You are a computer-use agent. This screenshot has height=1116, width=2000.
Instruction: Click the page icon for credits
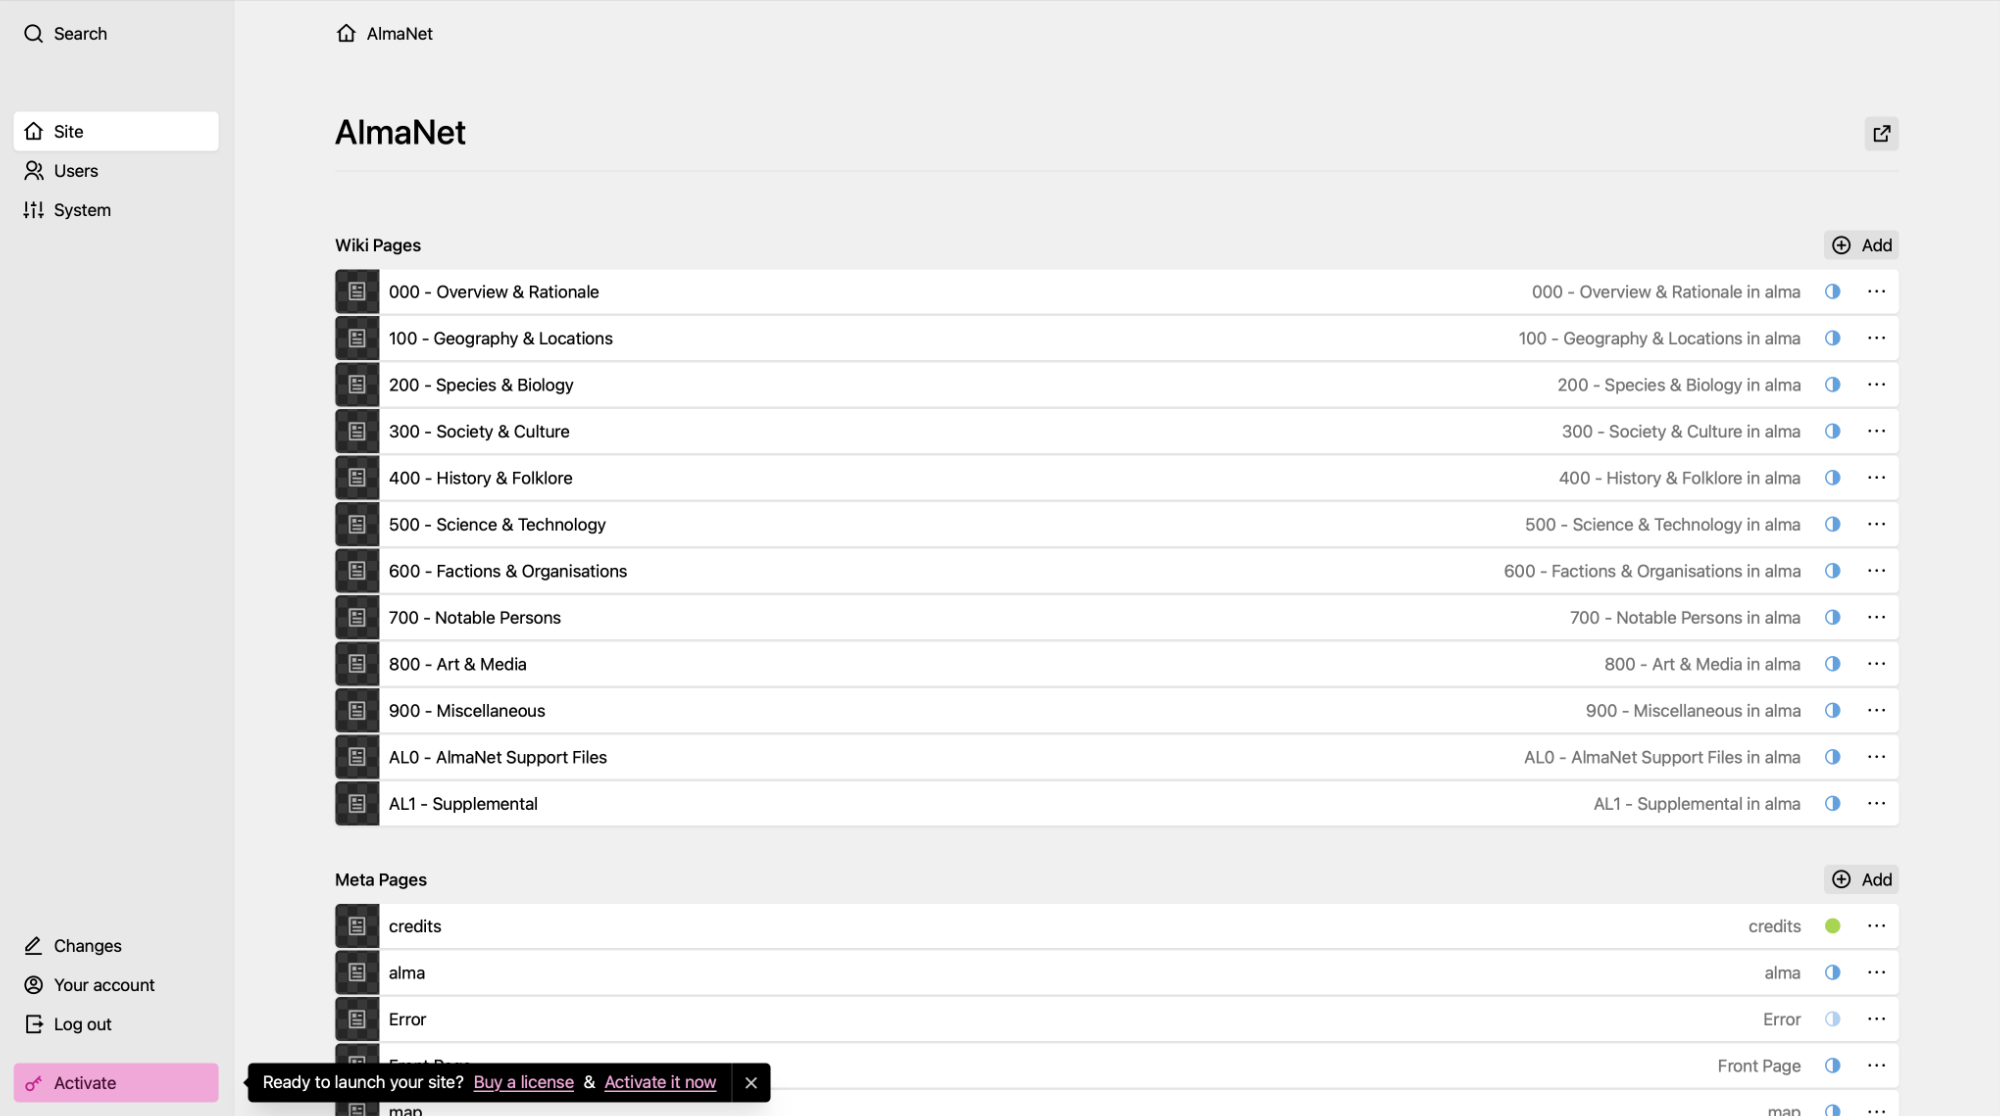[357, 926]
